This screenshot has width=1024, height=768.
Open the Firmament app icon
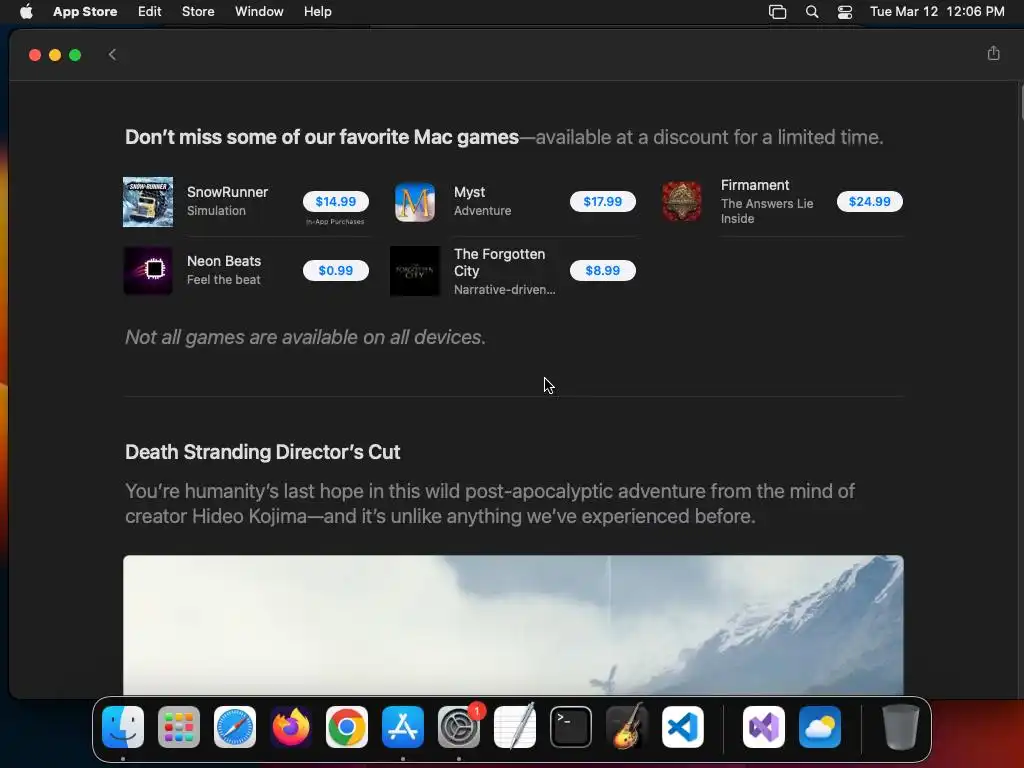pos(682,202)
